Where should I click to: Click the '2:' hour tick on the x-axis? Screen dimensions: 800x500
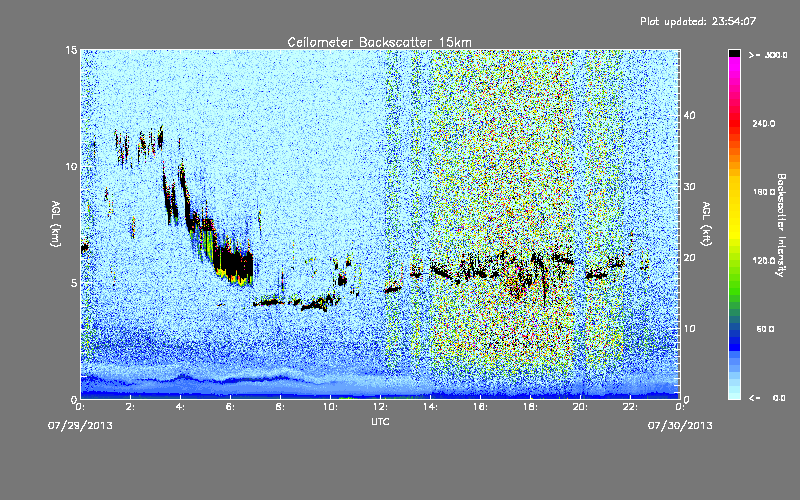coord(131,407)
